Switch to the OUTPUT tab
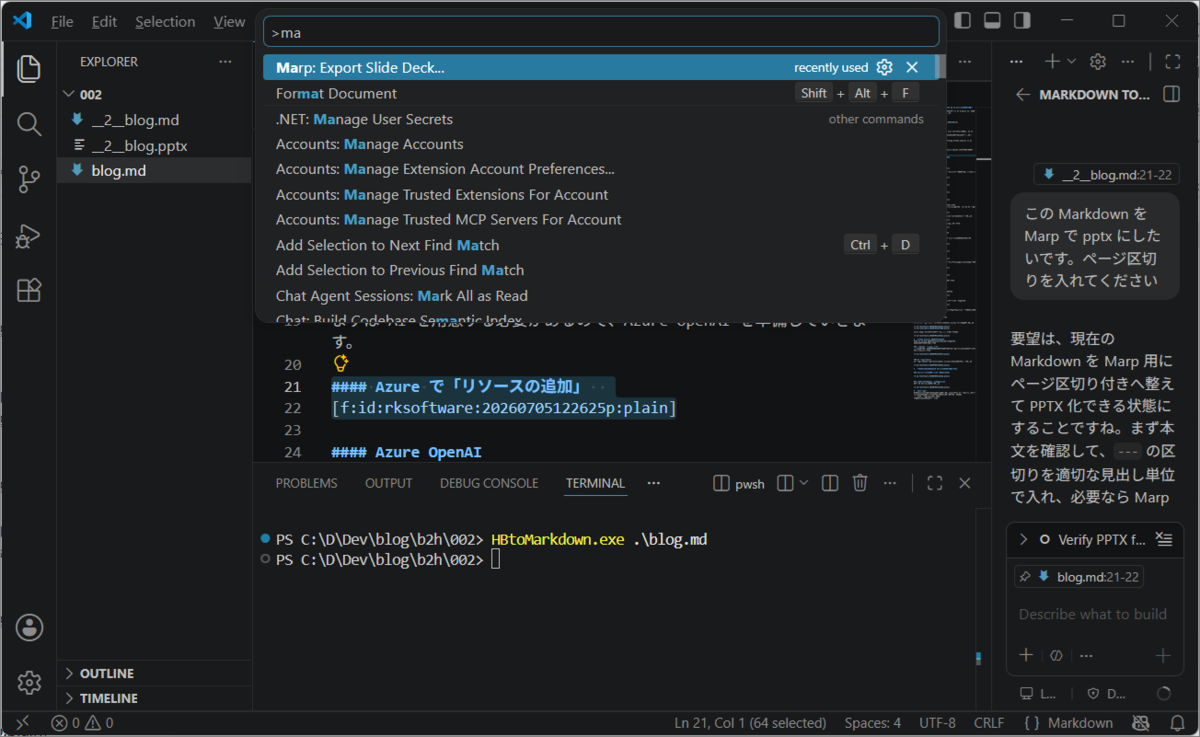The image size is (1200, 737). coord(388,483)
